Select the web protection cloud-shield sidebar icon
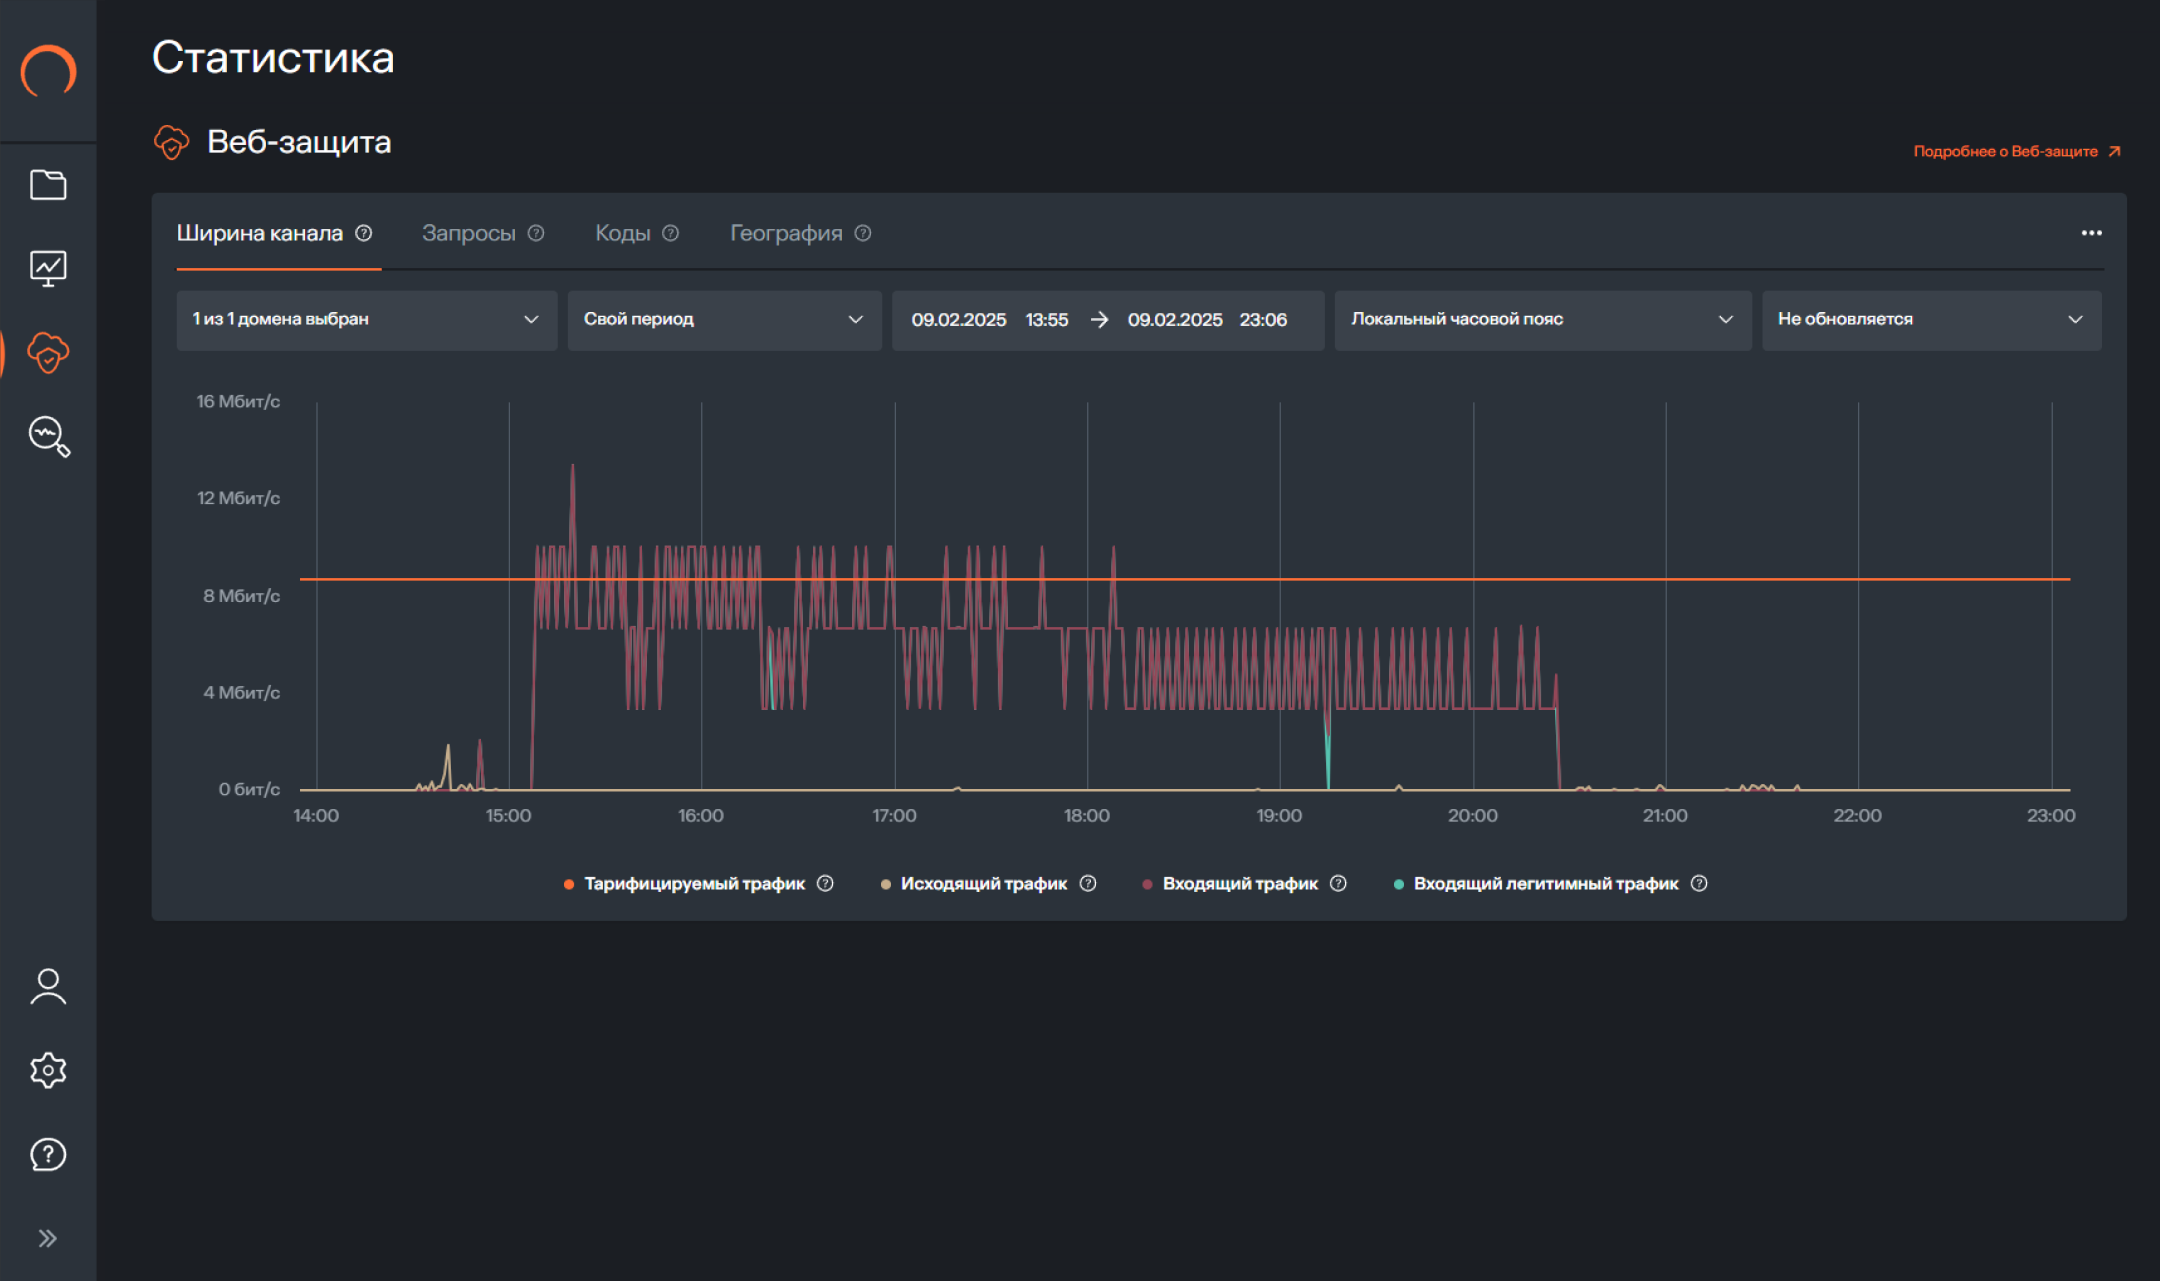2160x1281 pixels. coord(48,352)
